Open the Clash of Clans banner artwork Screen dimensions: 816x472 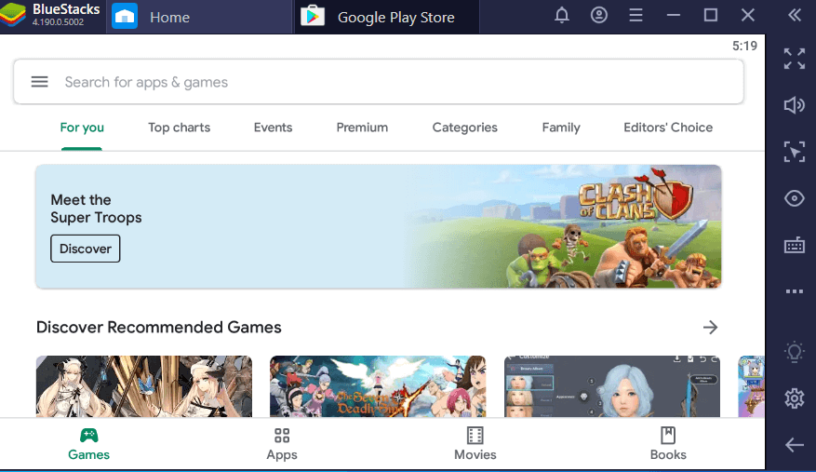(565, 226)
